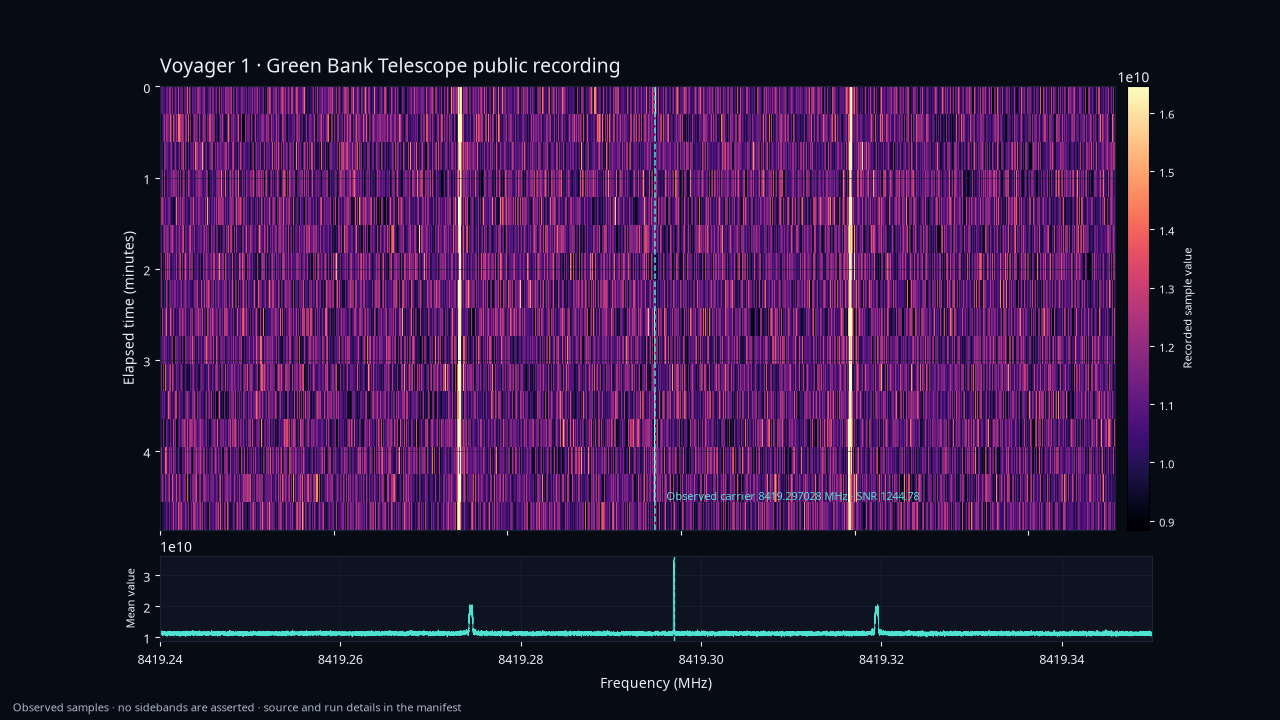Click the "Recorded sample value" colorbar label
This screenshot has height=720, width=1280.
click(x=1188, y=307)
